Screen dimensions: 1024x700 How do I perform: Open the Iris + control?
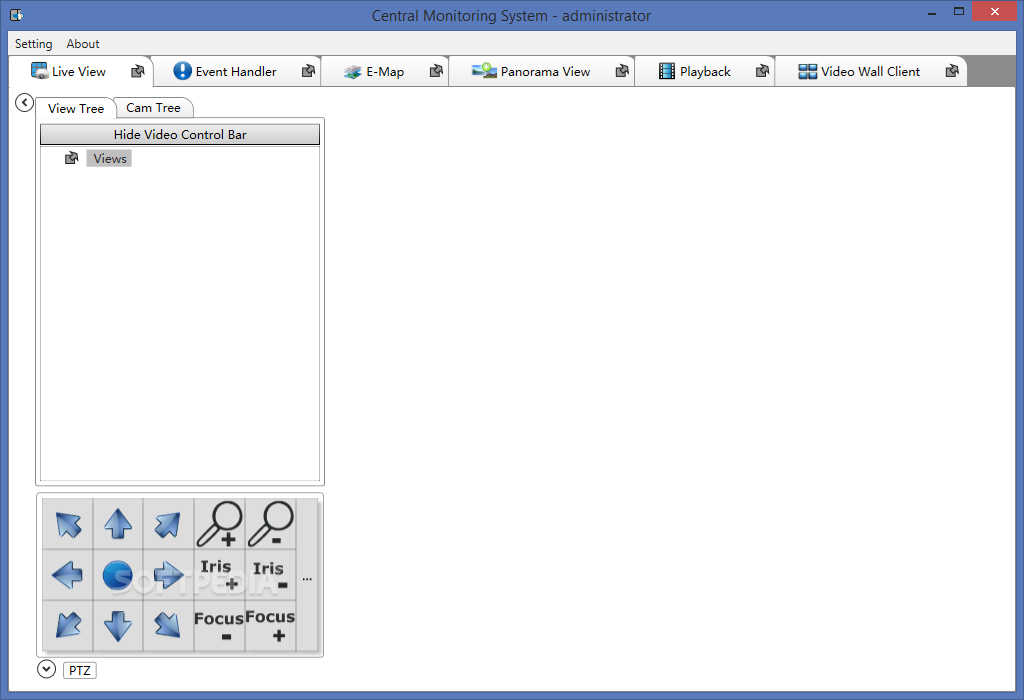219,575
